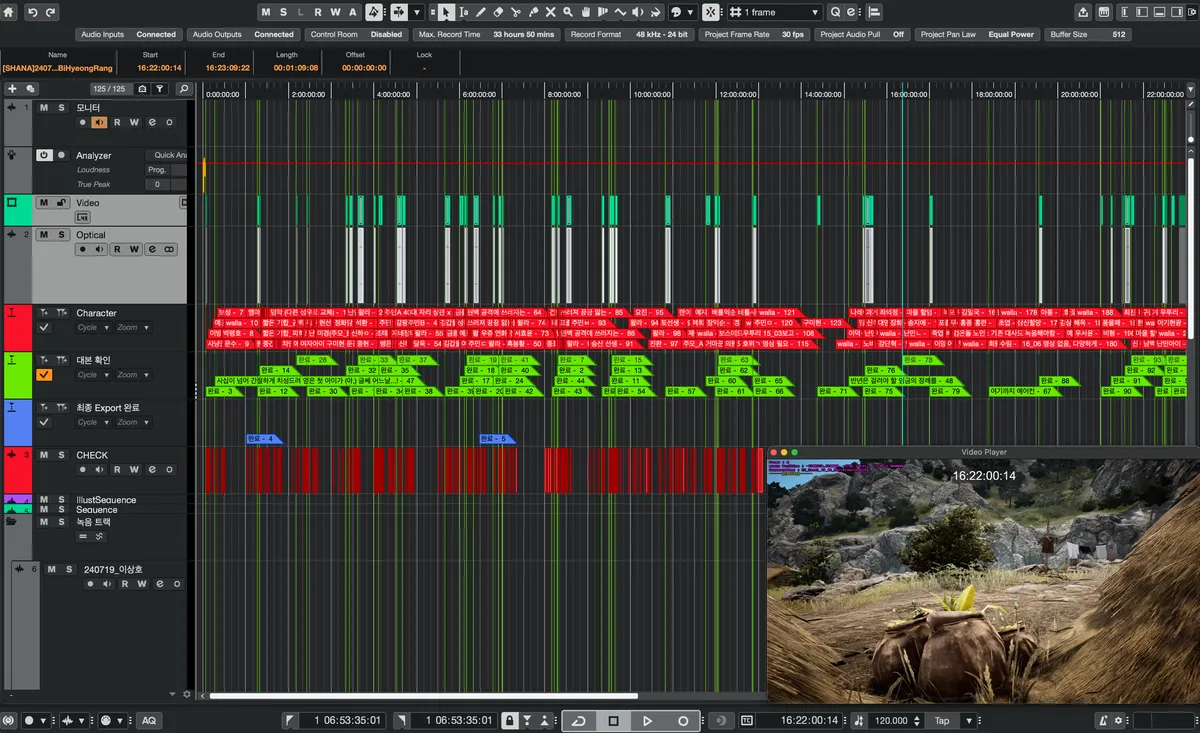Toggle global Mute state M in toolbar
This screenshot has height=733, width=1200.
265,12
